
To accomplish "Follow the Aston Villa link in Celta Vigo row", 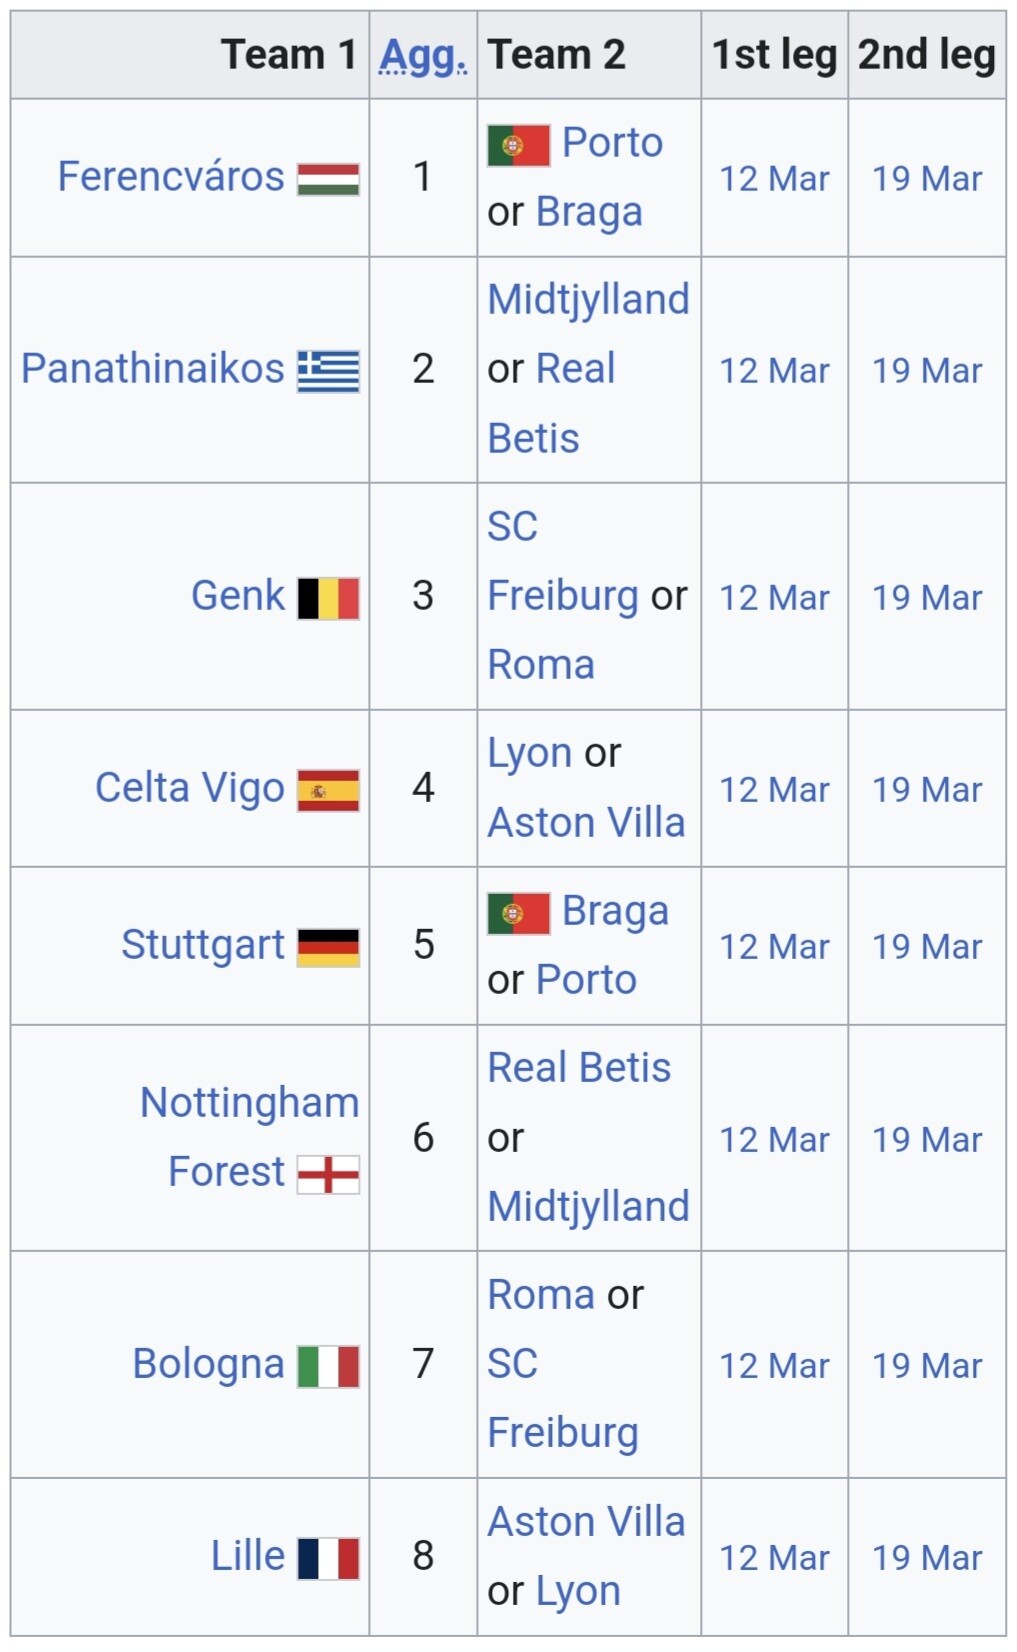I will pos(586,823).
